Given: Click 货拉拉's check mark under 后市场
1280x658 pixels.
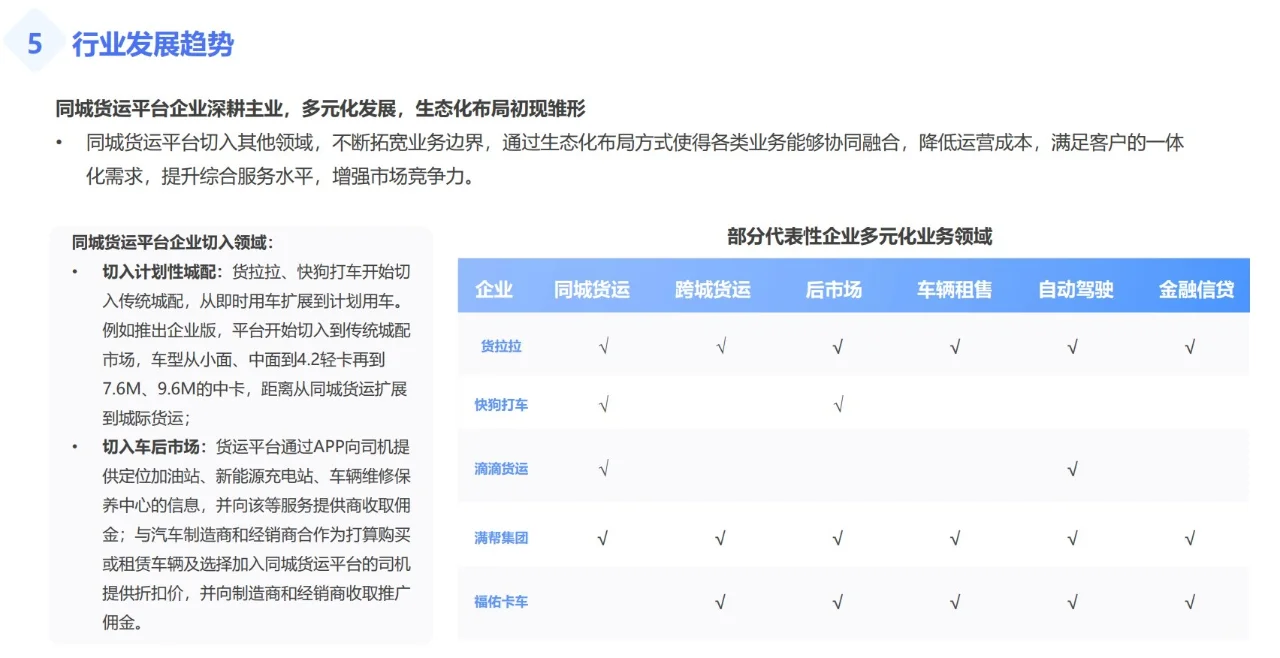Looking at the screenshot, I should click(837, 347).
